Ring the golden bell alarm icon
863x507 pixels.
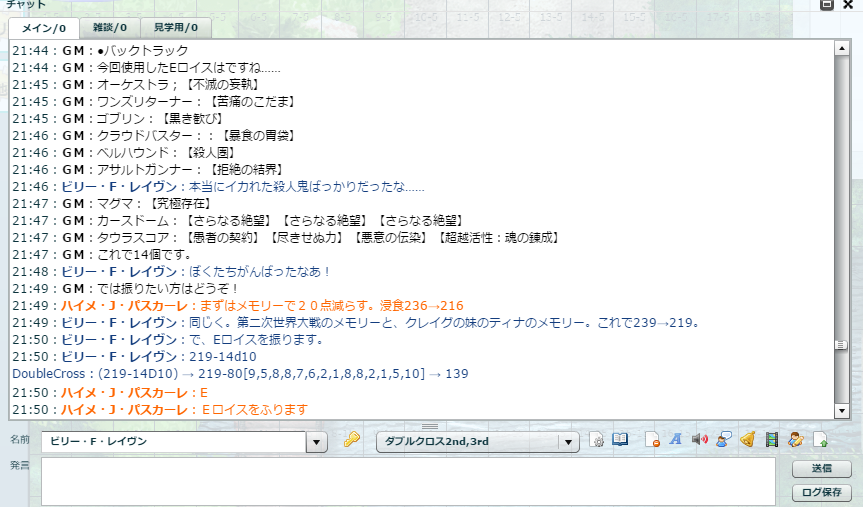tap(747, 440)
